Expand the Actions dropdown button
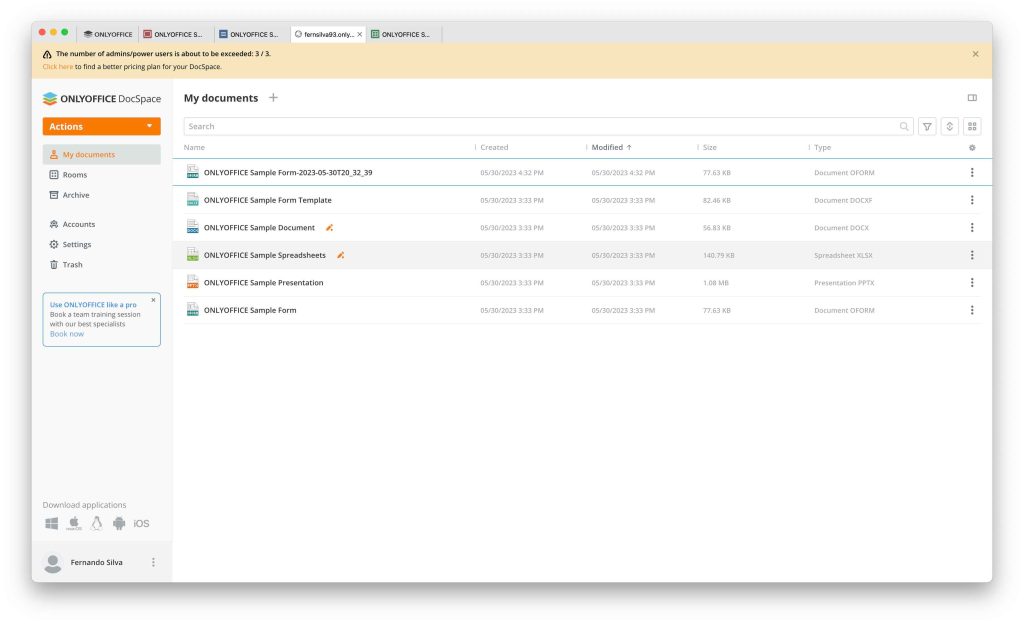 (x=101, y=127)
